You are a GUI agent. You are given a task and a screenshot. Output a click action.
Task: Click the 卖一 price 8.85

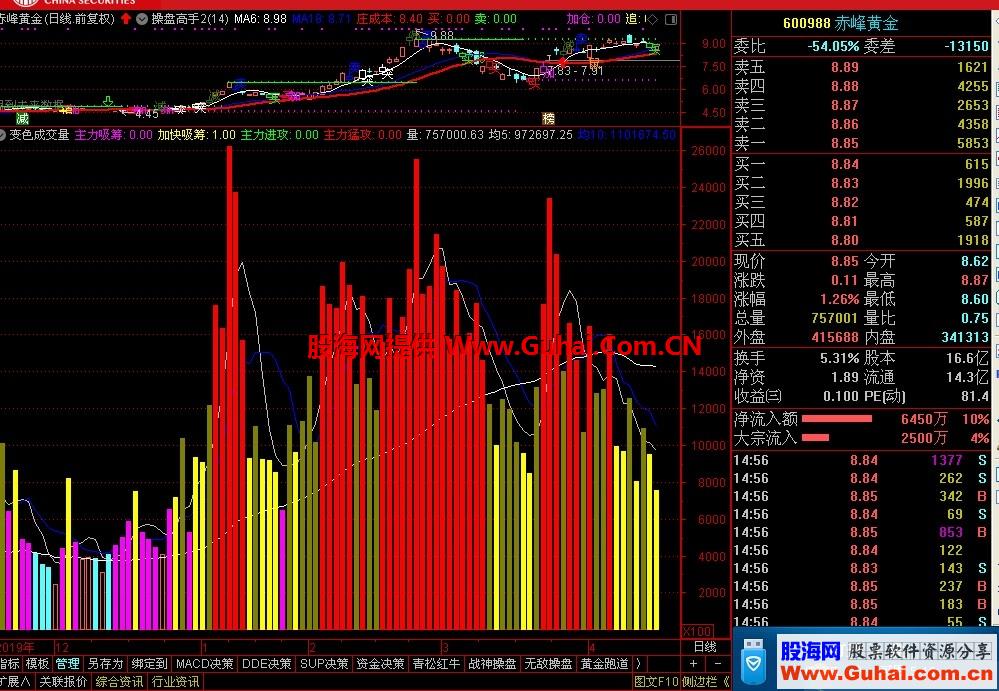(x=845, y=143)
